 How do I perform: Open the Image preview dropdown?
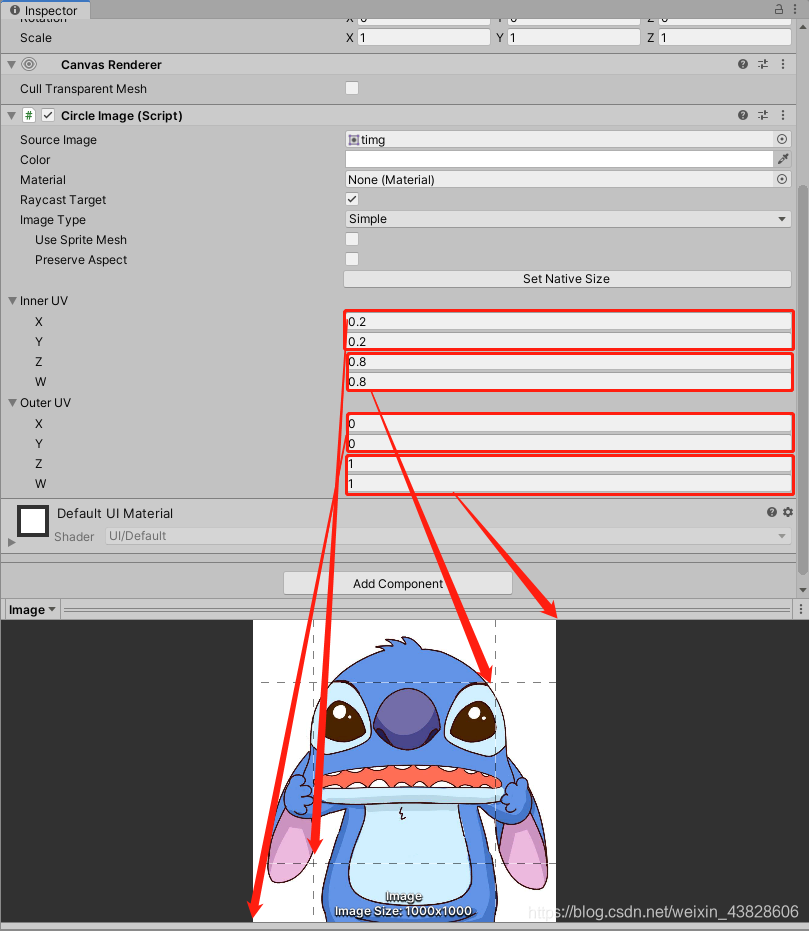tap(32, 610)
